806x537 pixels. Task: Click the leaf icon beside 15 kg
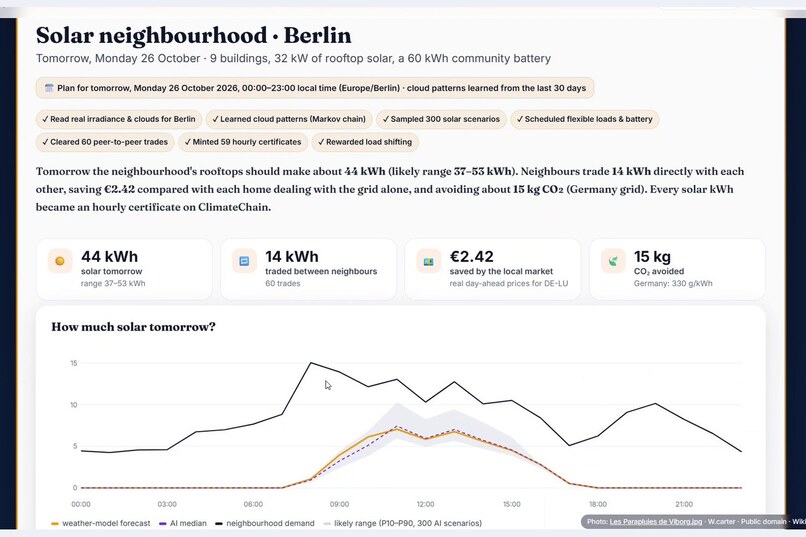tap(613, 261)
